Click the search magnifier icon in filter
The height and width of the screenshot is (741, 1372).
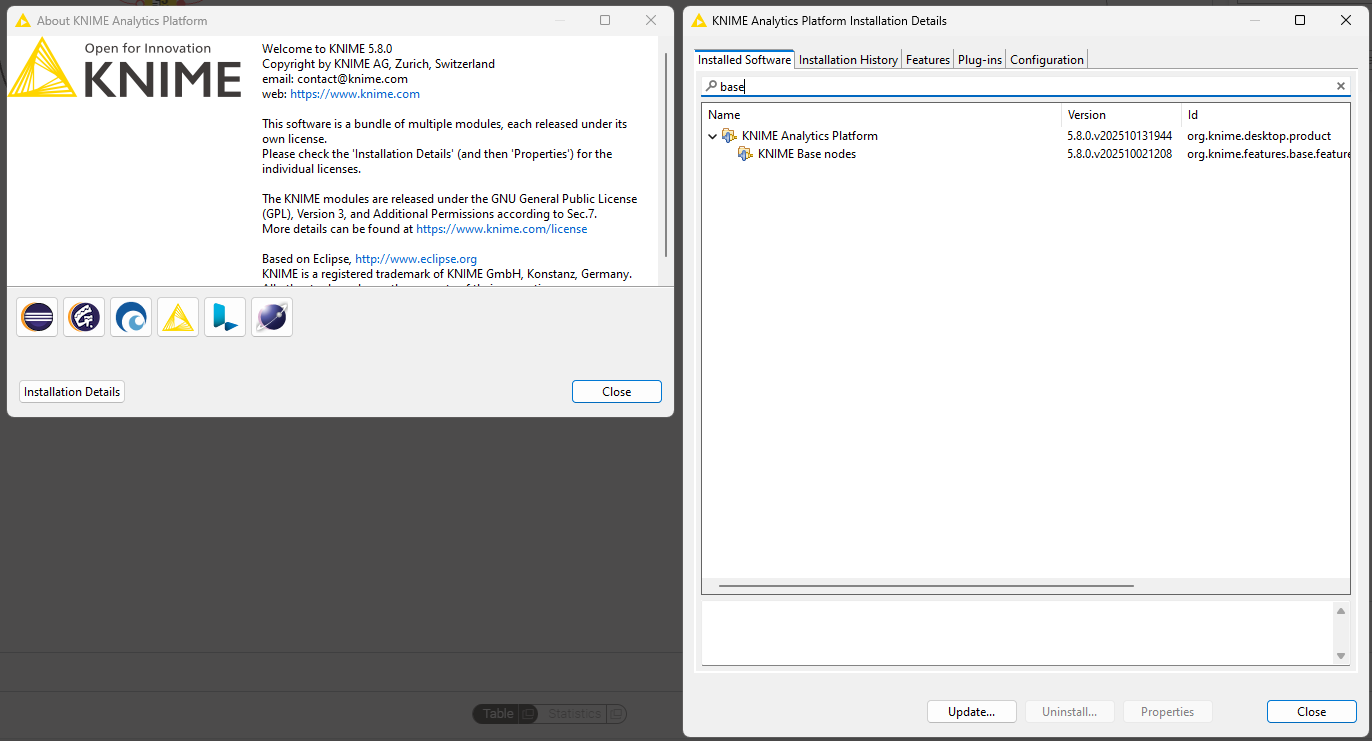click(711, 87)
